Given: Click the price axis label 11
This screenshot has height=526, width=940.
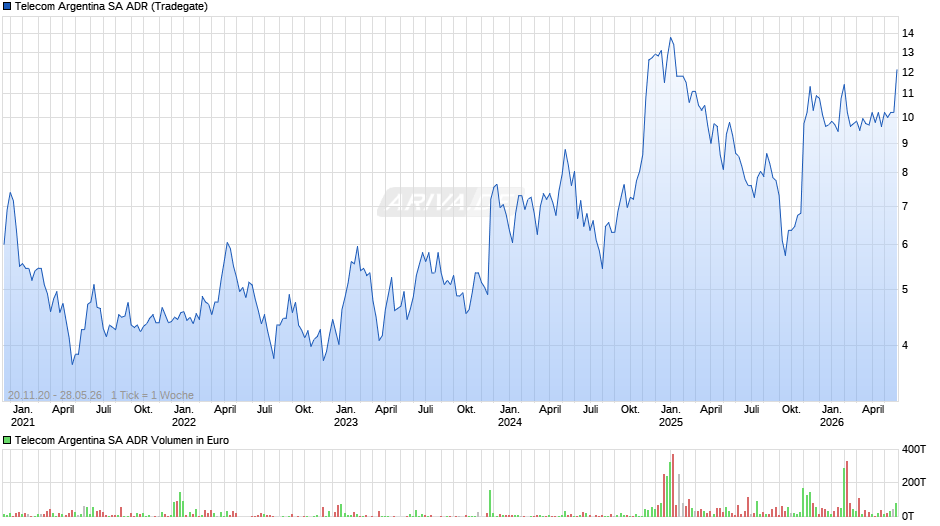Looking at the screenshot, I should (908, 94).
